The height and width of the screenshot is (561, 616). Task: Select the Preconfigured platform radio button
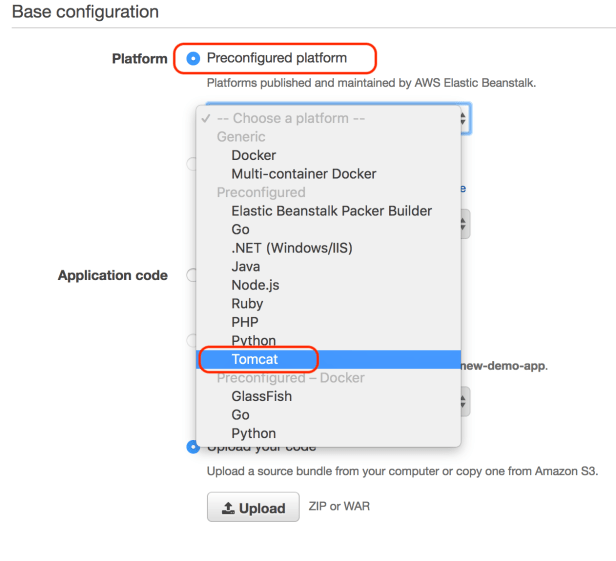(x=194, y=58)
